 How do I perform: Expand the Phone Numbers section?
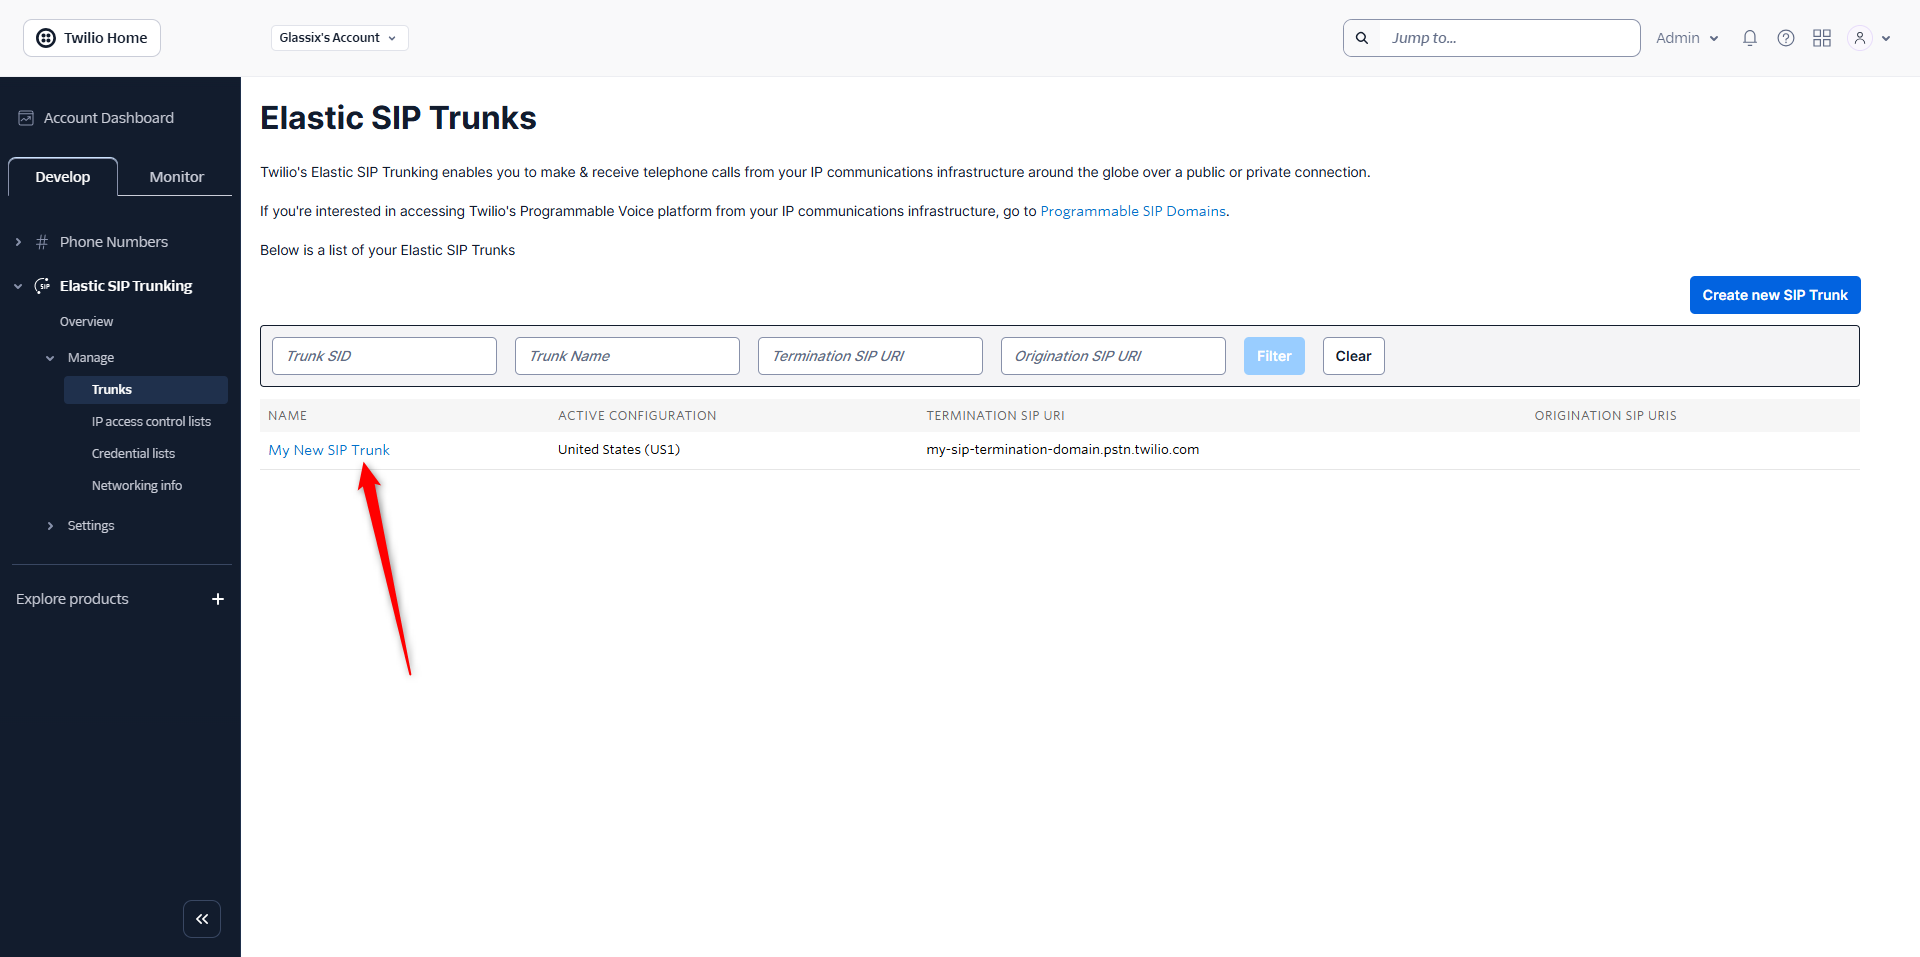[x=18, y=242]
